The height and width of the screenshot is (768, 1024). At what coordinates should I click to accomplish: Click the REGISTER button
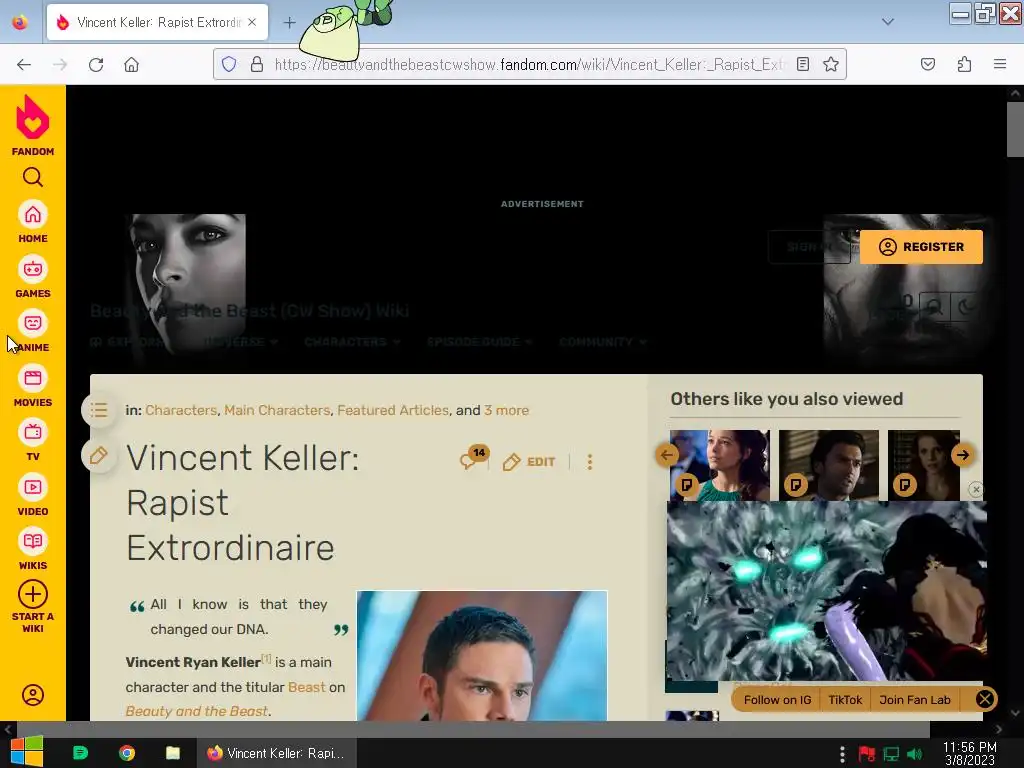pos(921,247)
